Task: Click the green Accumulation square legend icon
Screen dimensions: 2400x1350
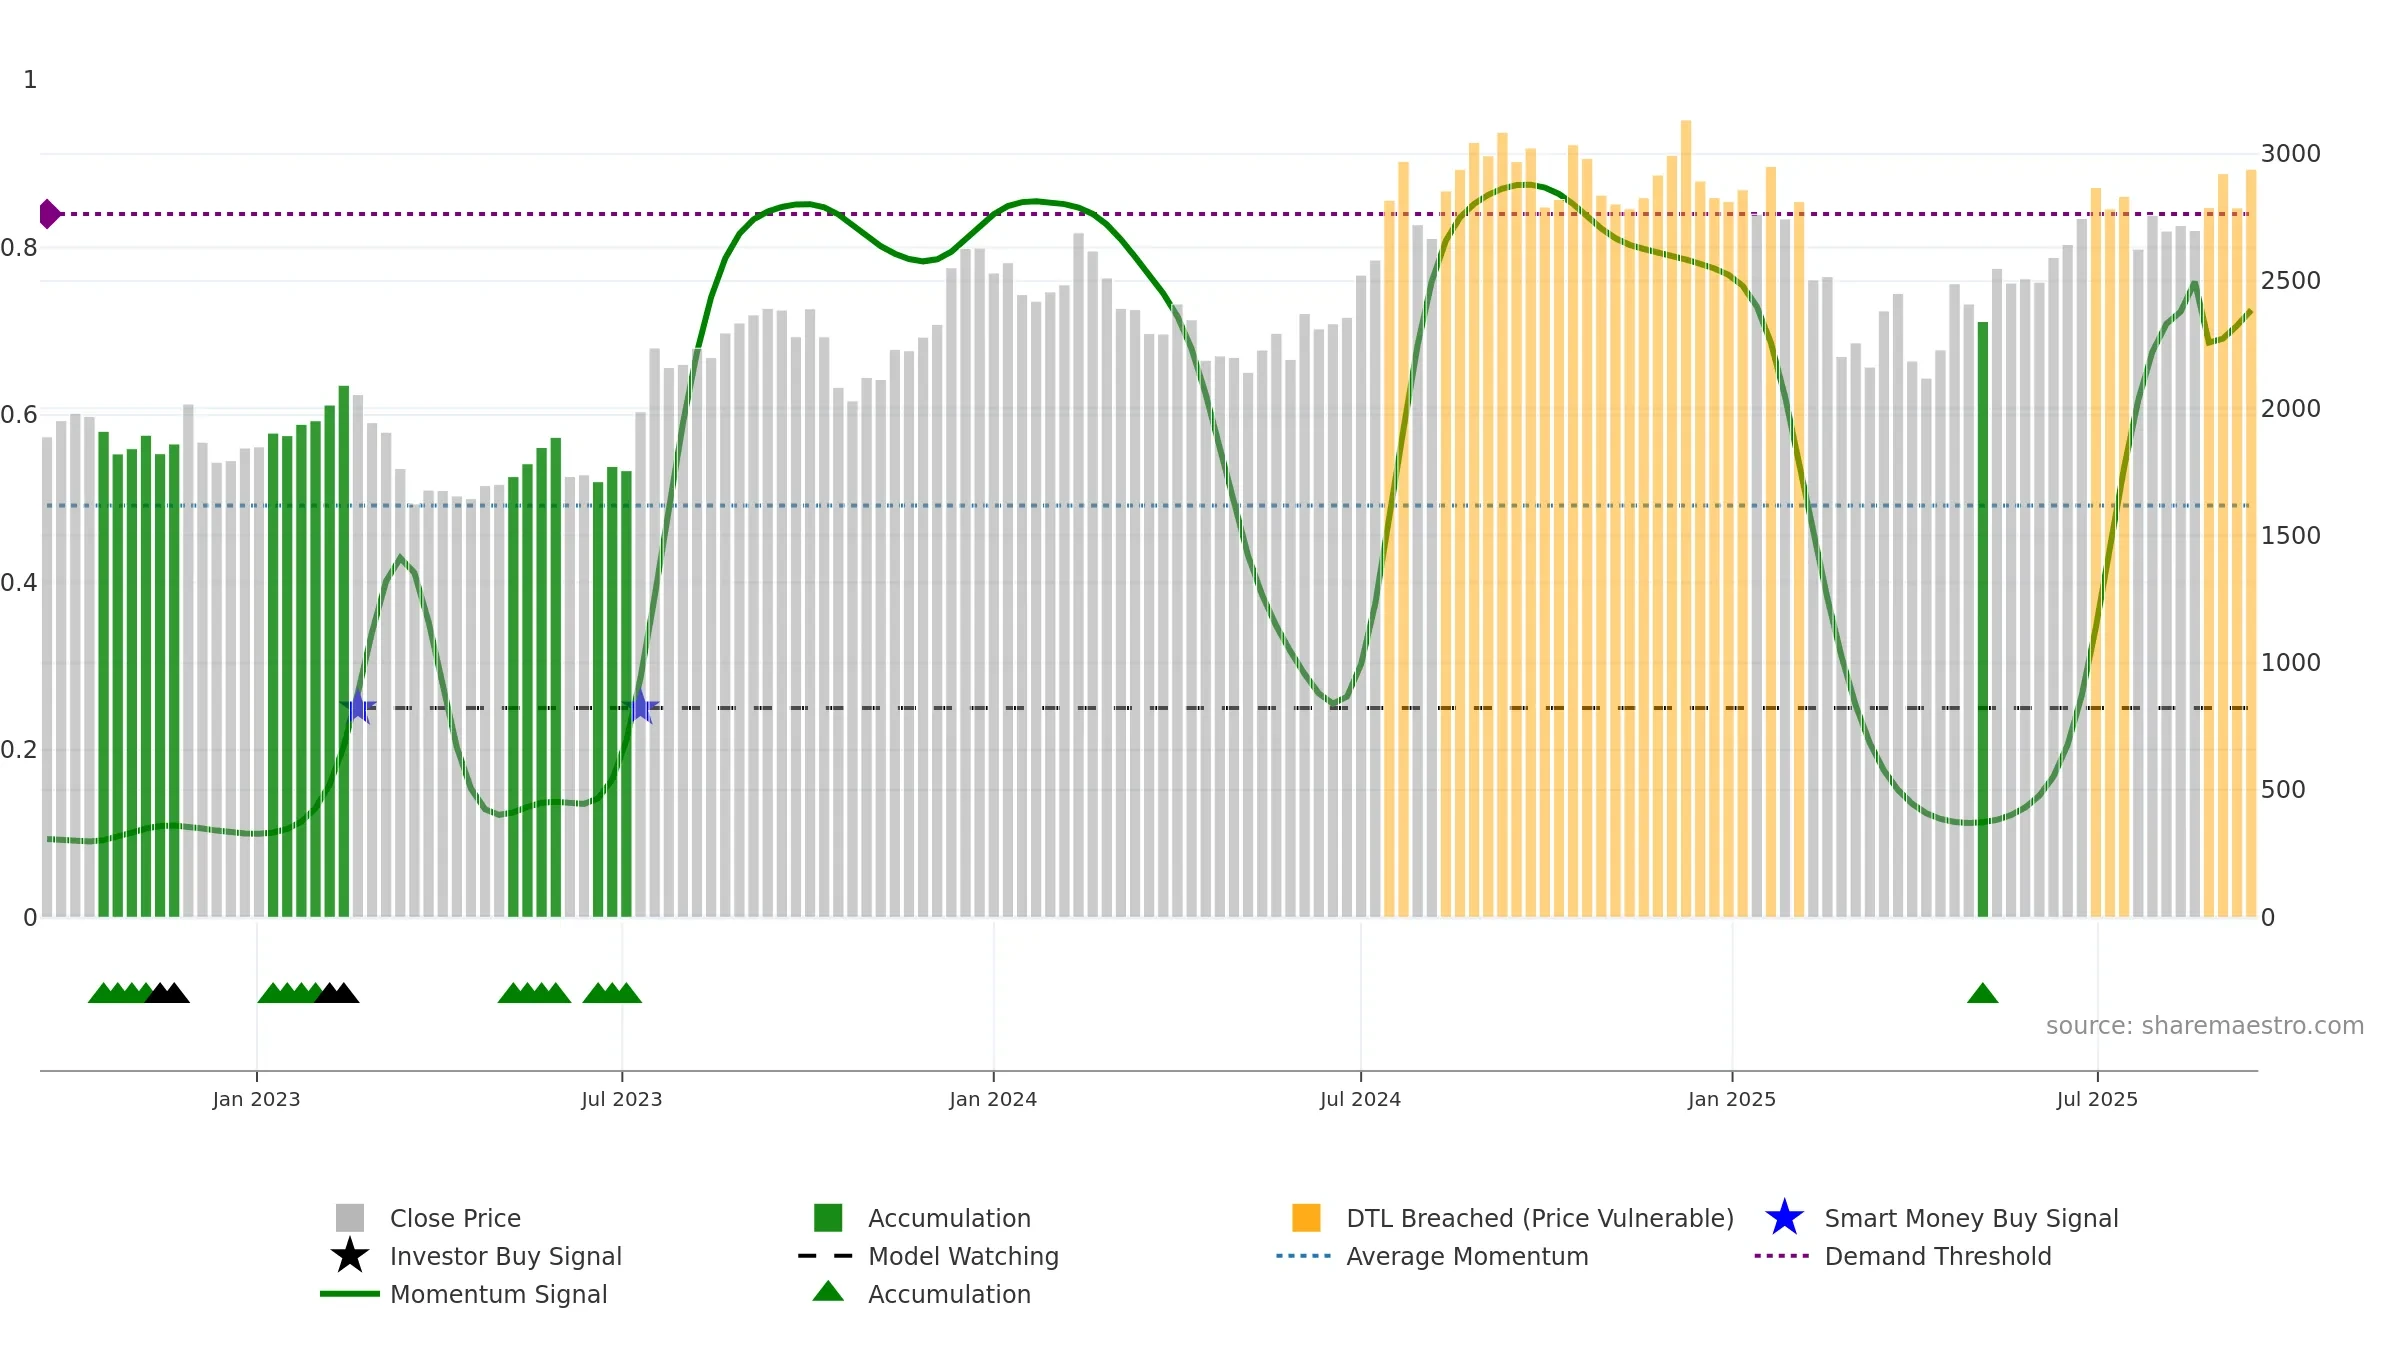Action: (828, 1218)
